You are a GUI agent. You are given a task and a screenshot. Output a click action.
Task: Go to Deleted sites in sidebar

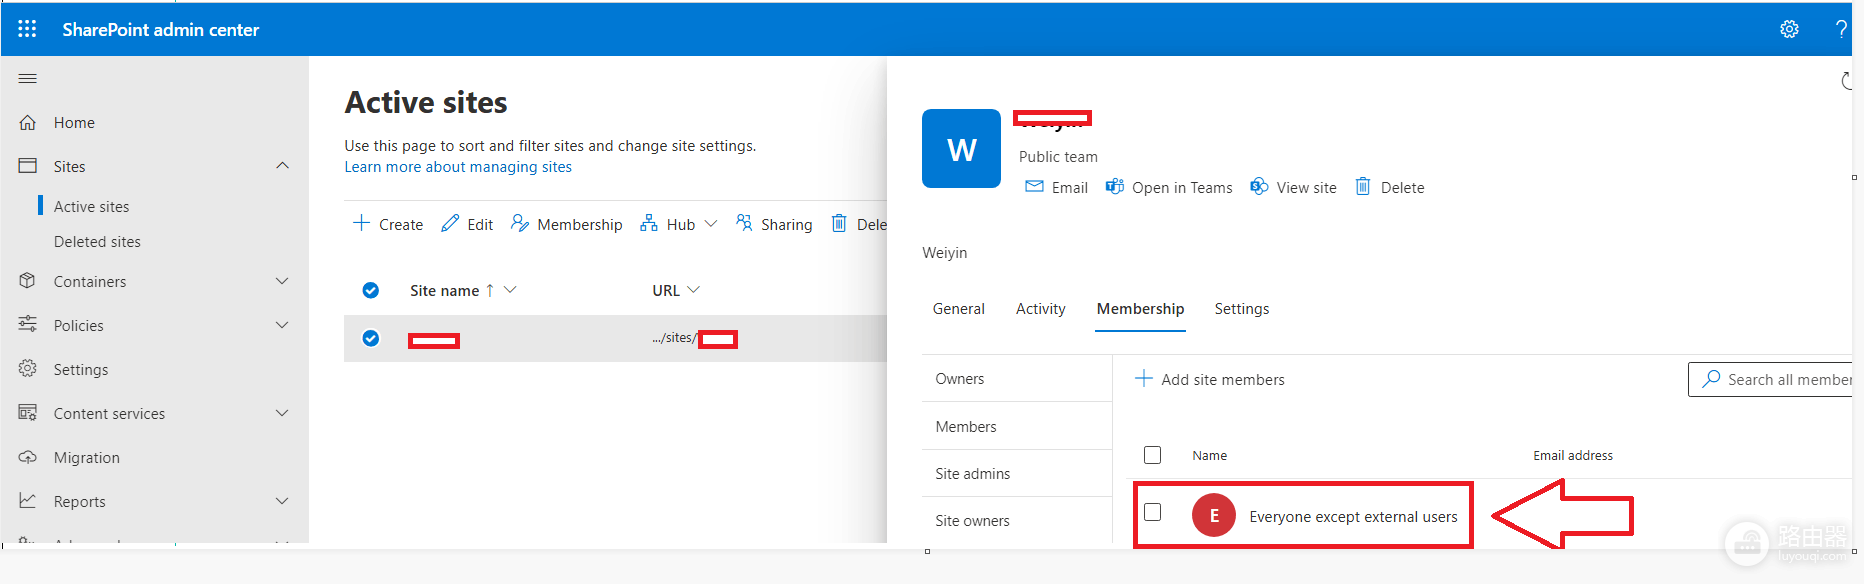coord(97,242)
